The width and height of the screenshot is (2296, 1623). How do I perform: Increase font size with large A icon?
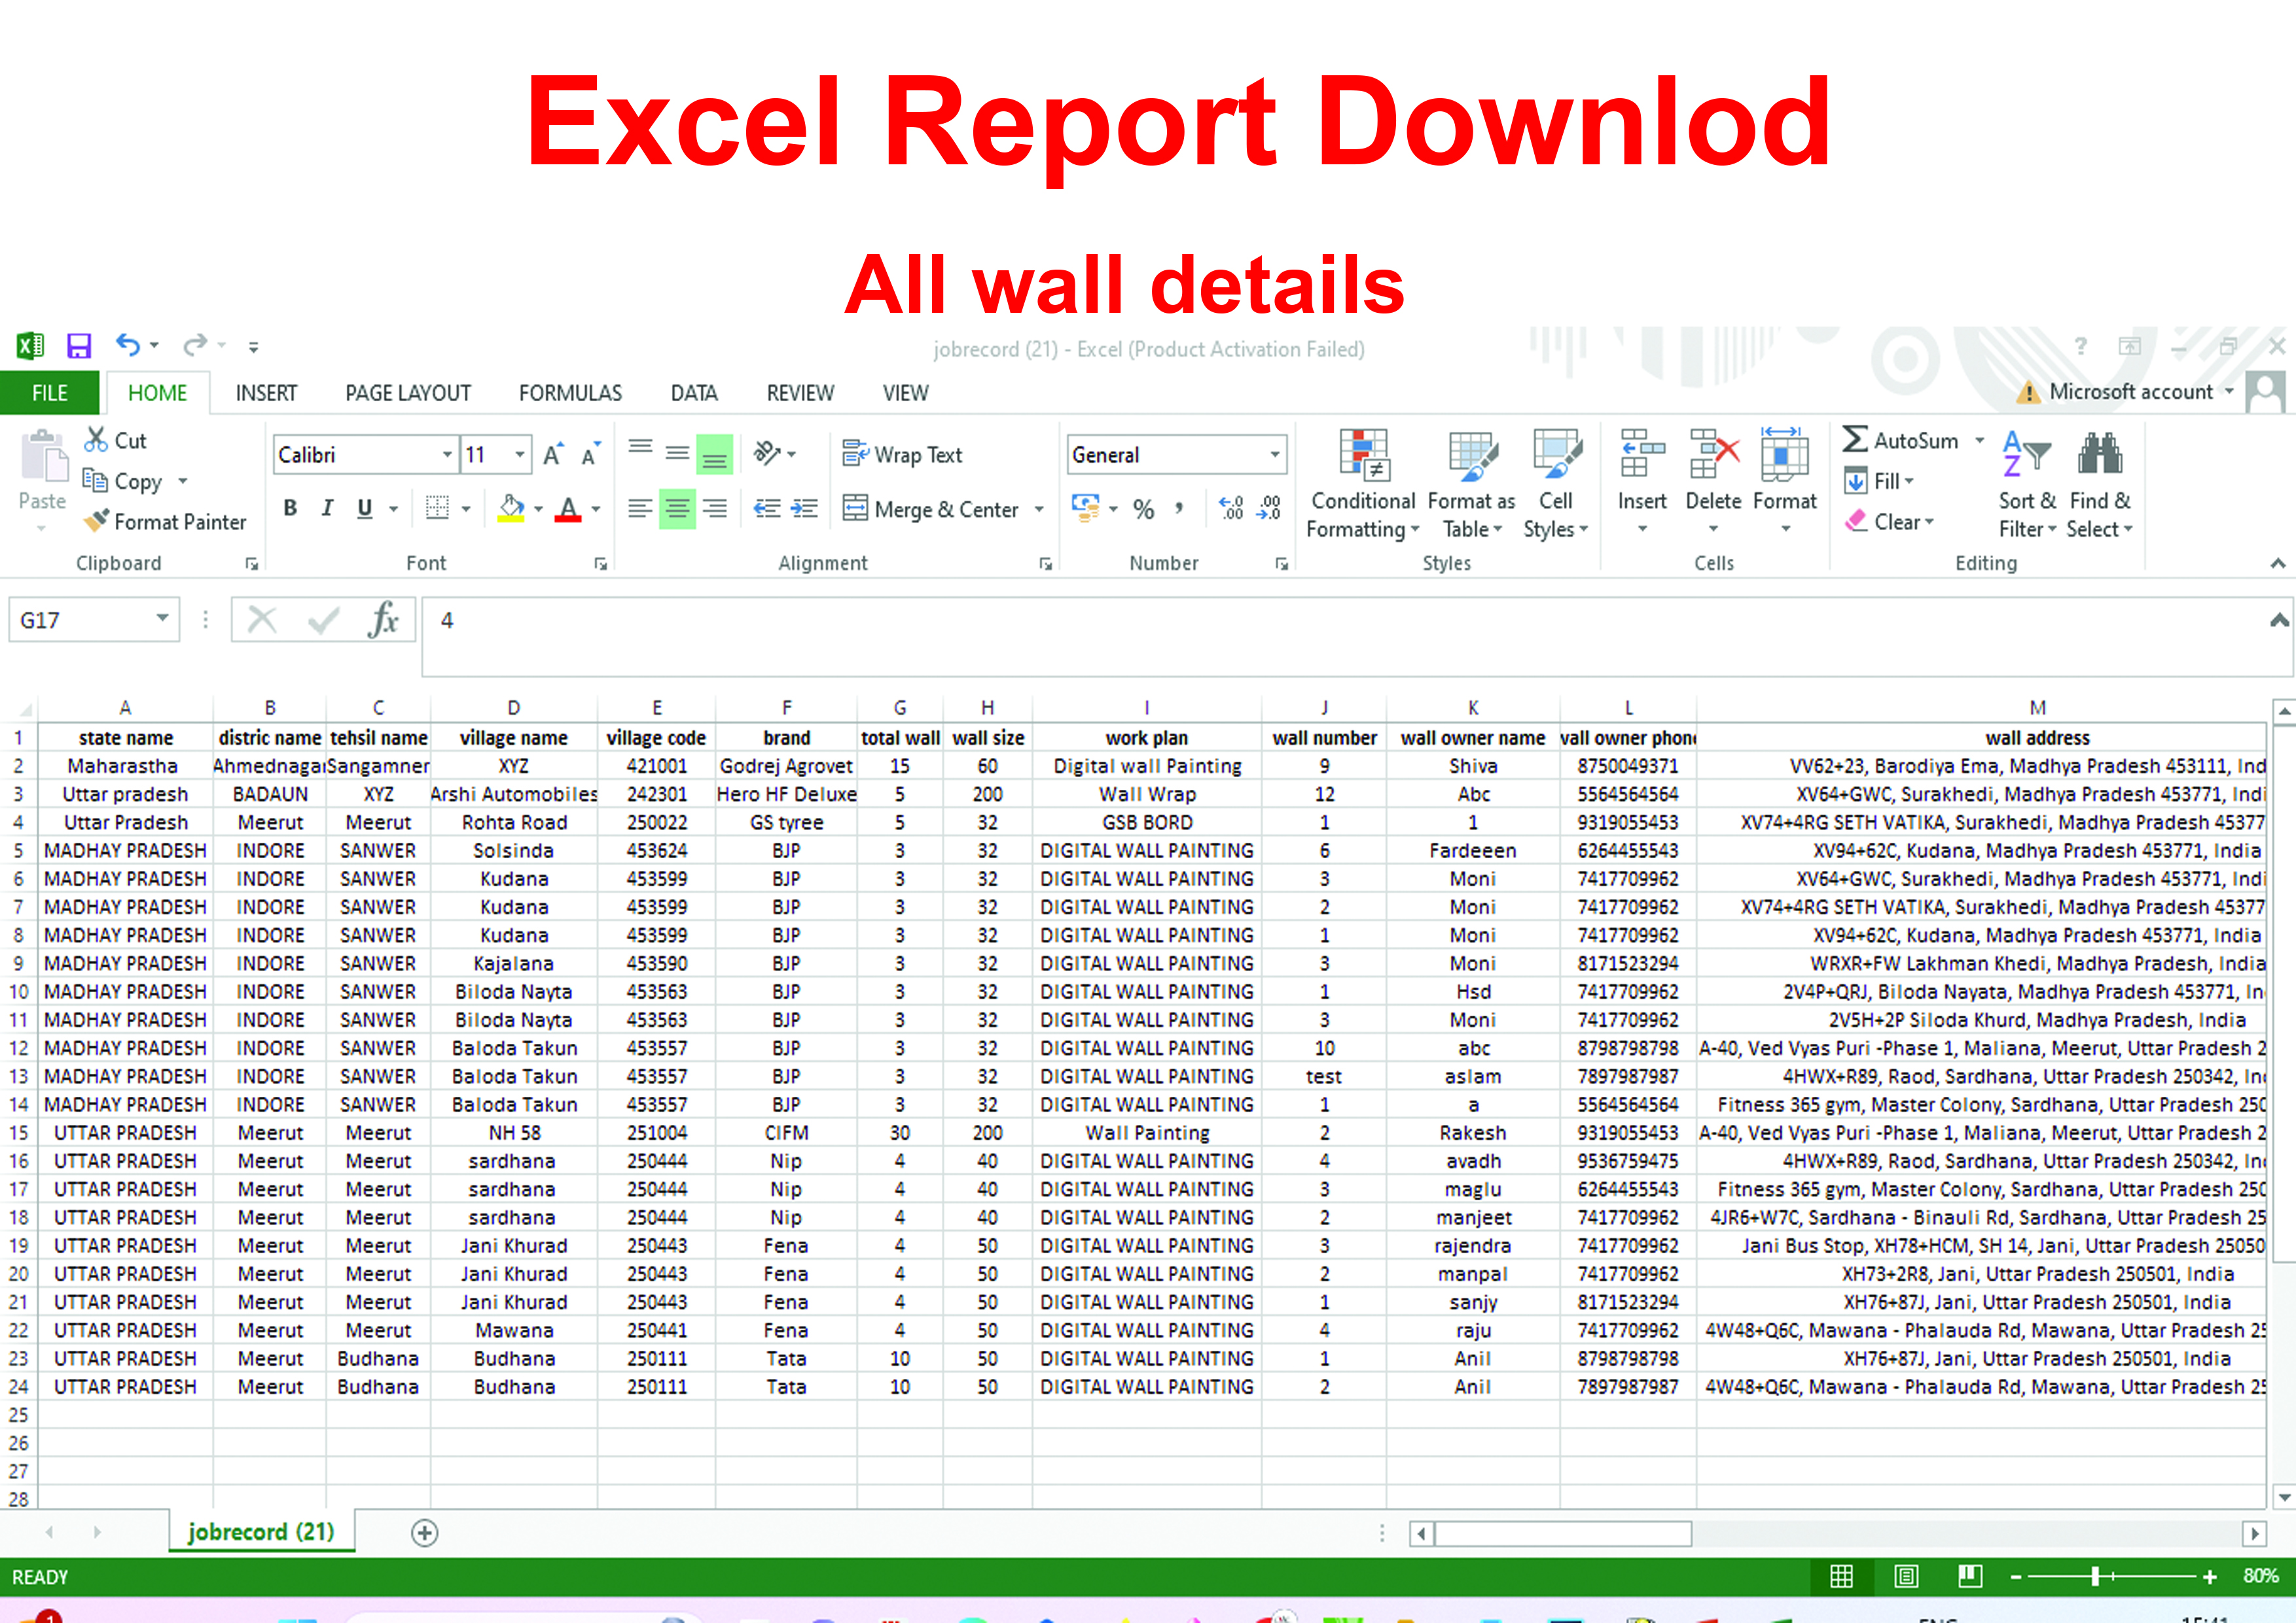(x=553, y=454)
